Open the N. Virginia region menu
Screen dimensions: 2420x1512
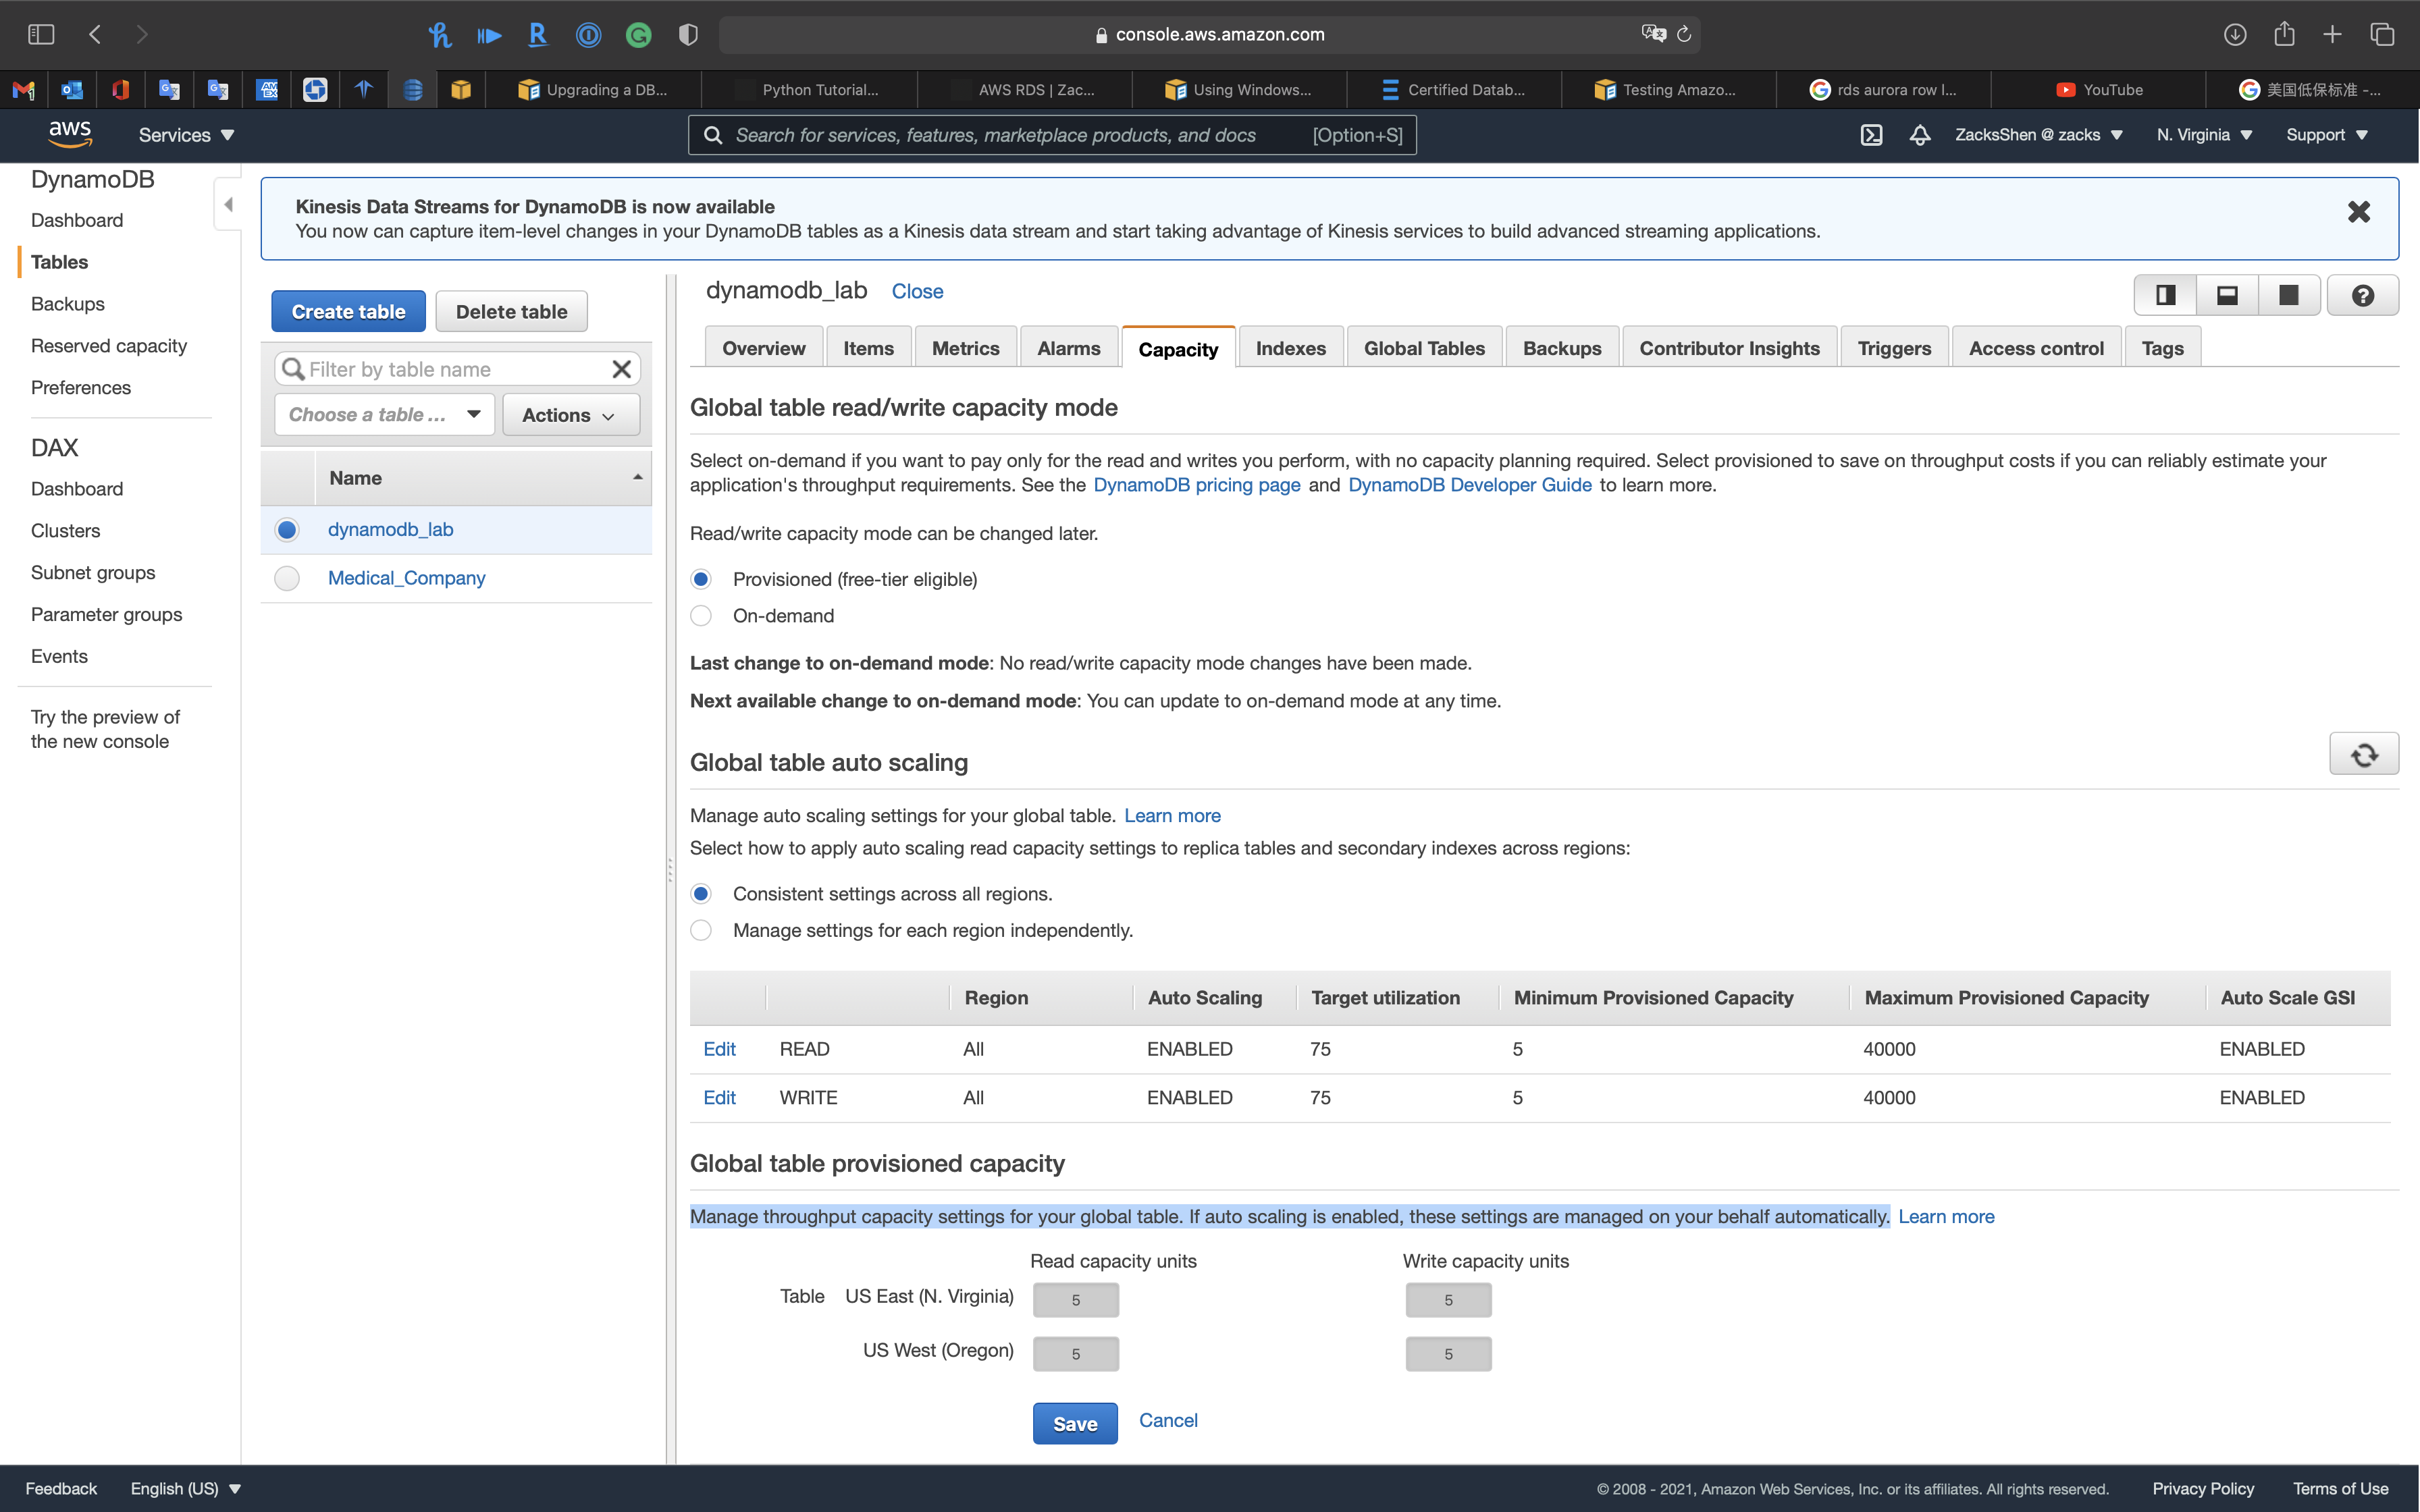2203,135
